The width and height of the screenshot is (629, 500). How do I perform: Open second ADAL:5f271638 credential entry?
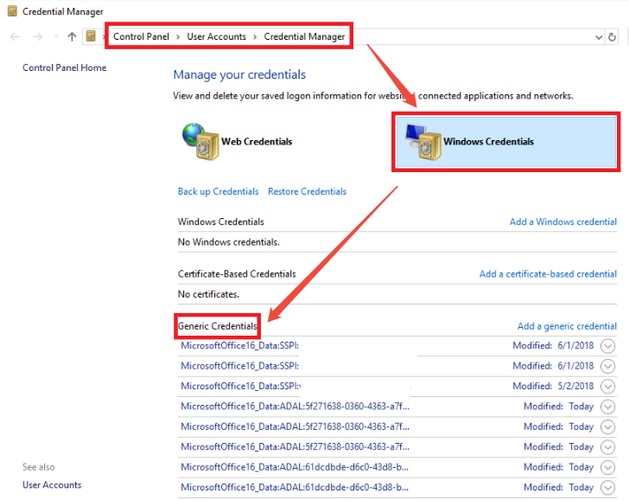point(295,426)
